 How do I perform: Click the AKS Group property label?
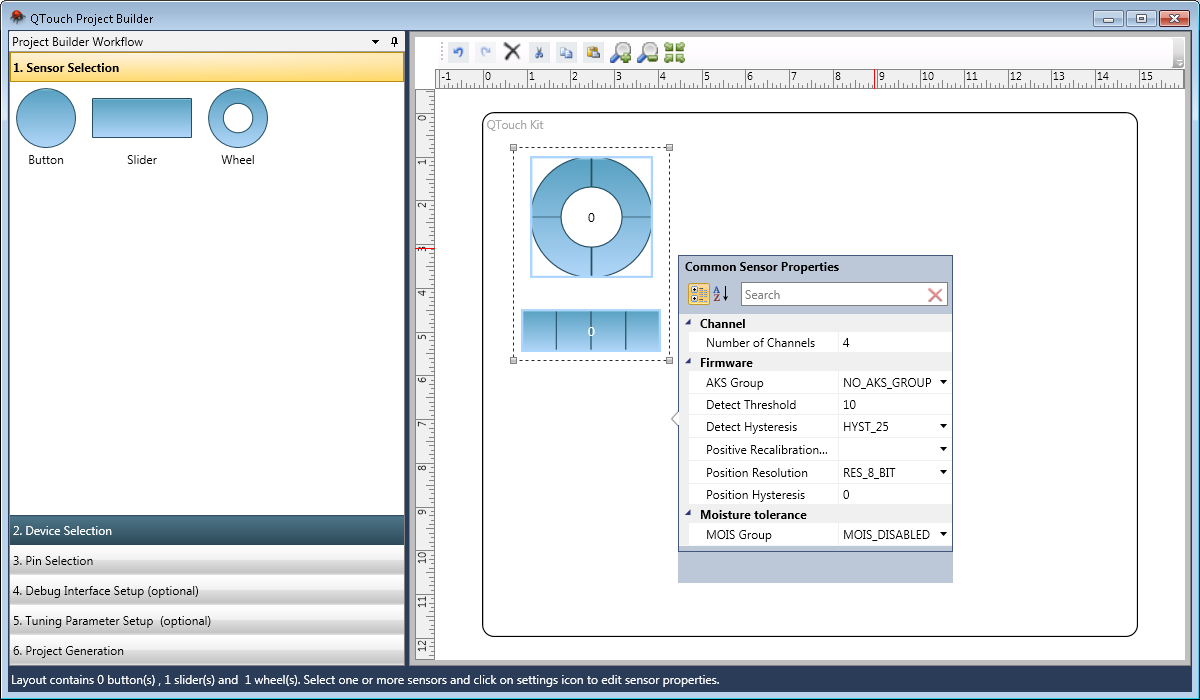pyautogui.click(x=734, y=383)
